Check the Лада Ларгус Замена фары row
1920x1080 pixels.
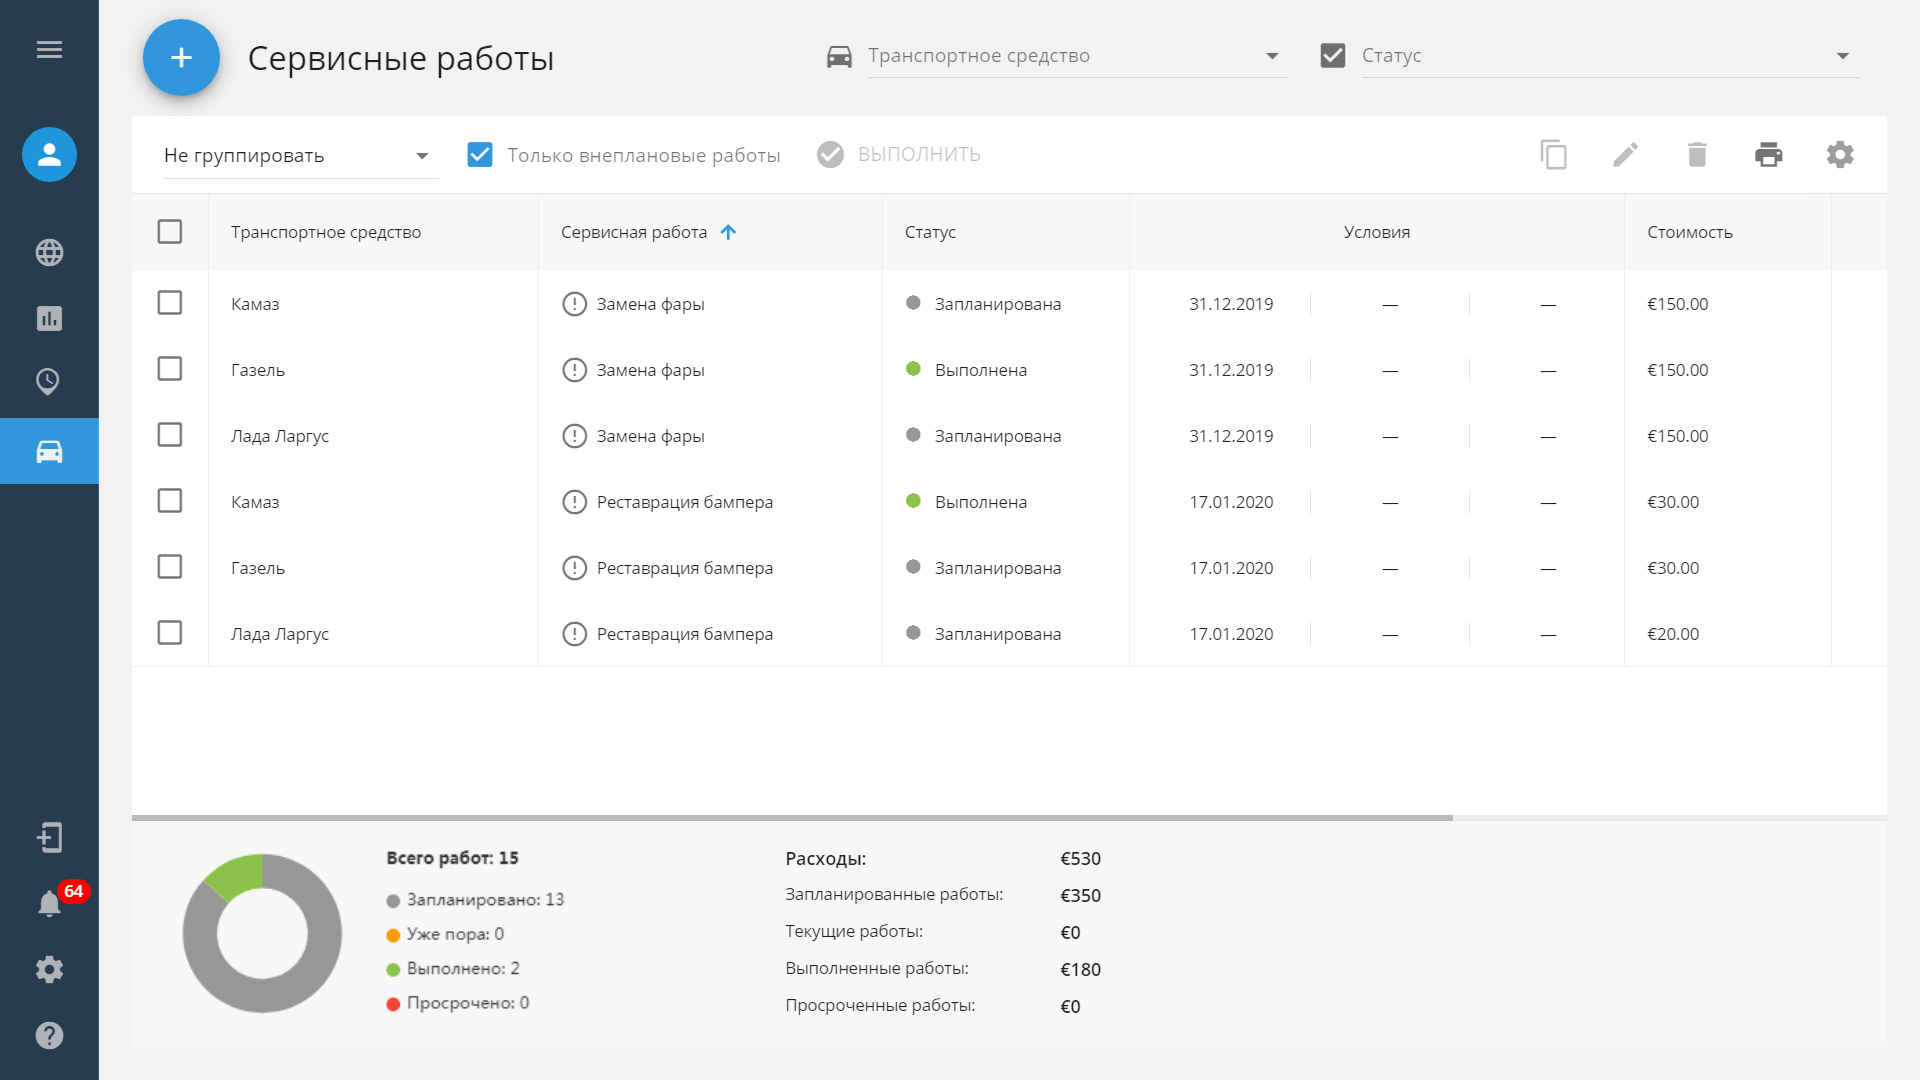(170, 435)
